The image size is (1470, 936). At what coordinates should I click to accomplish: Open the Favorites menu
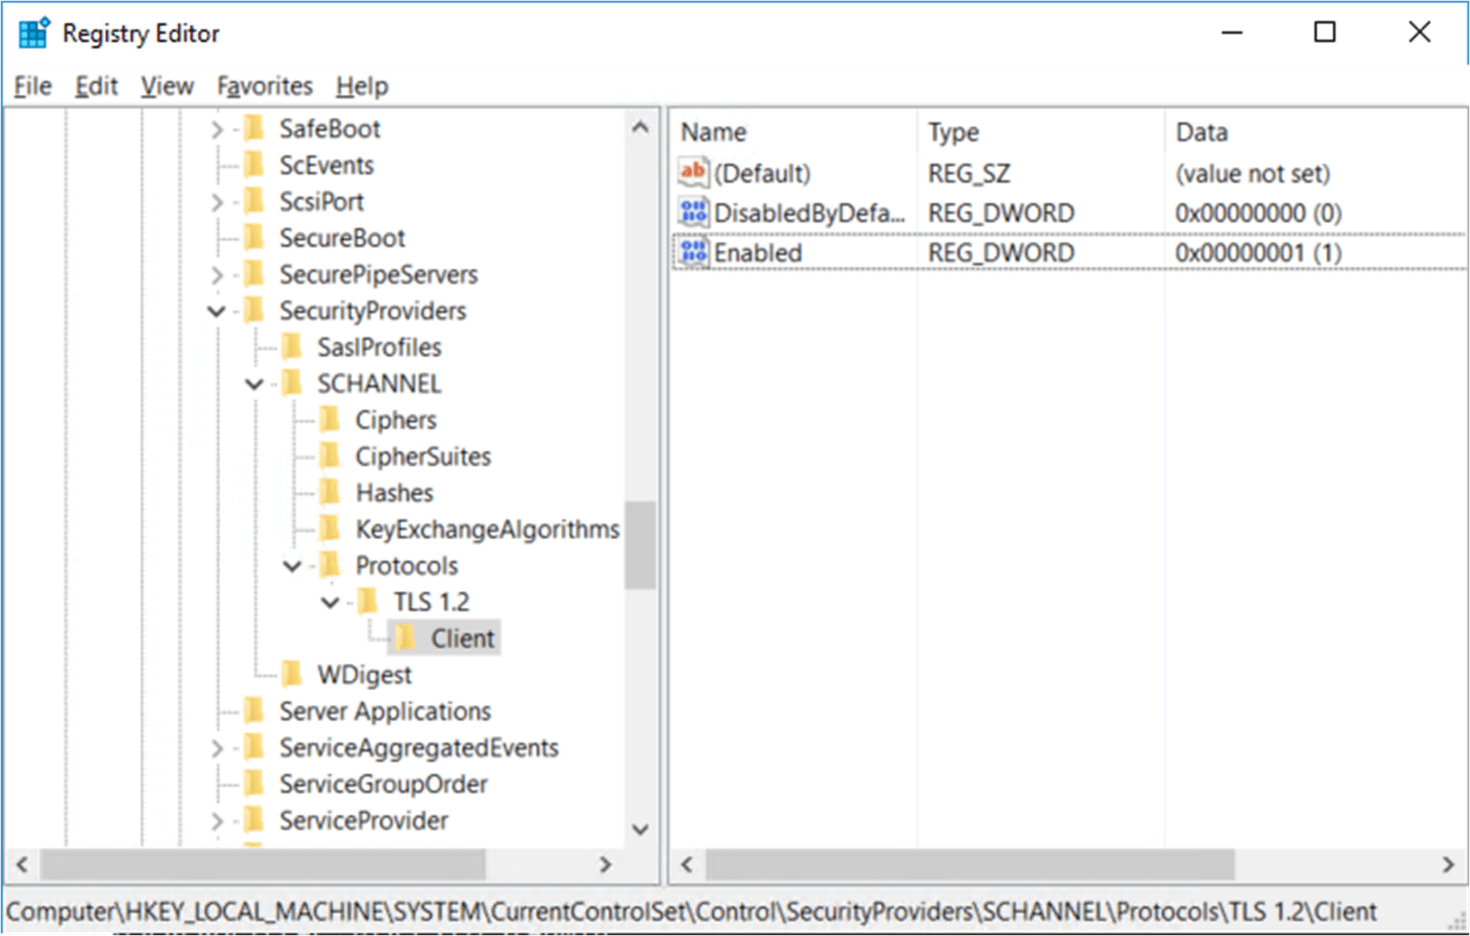263,86
